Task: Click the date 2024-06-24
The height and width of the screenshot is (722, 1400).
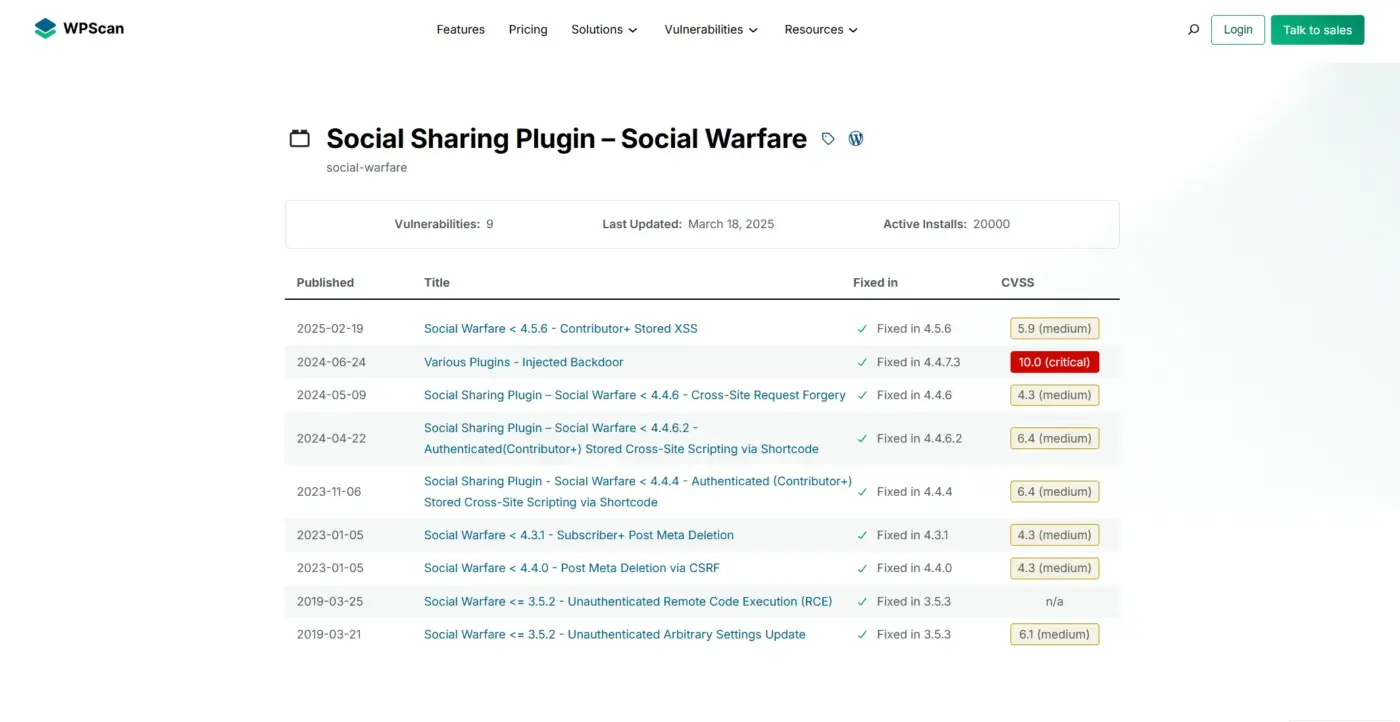Action: pyautogui.click(x=332, y=362)
